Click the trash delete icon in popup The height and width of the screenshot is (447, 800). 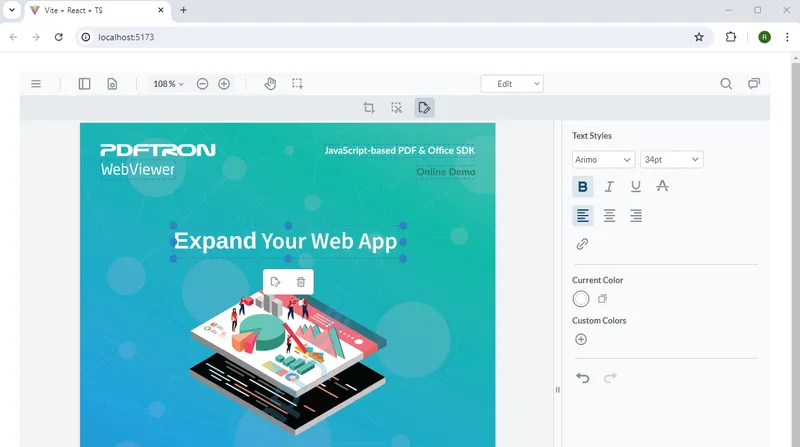(x=301, y=282)
